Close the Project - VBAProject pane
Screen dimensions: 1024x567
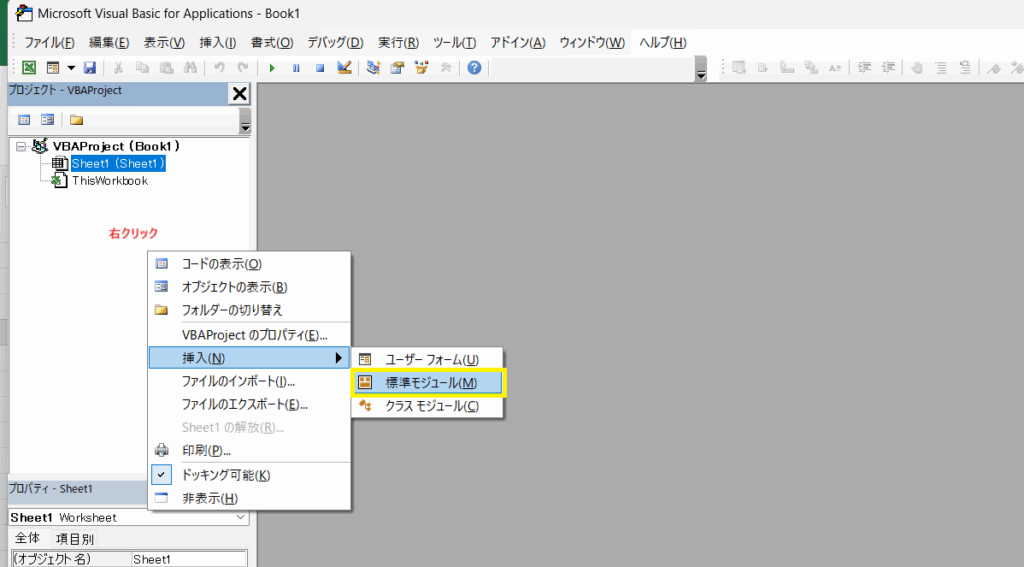point(240,93)
